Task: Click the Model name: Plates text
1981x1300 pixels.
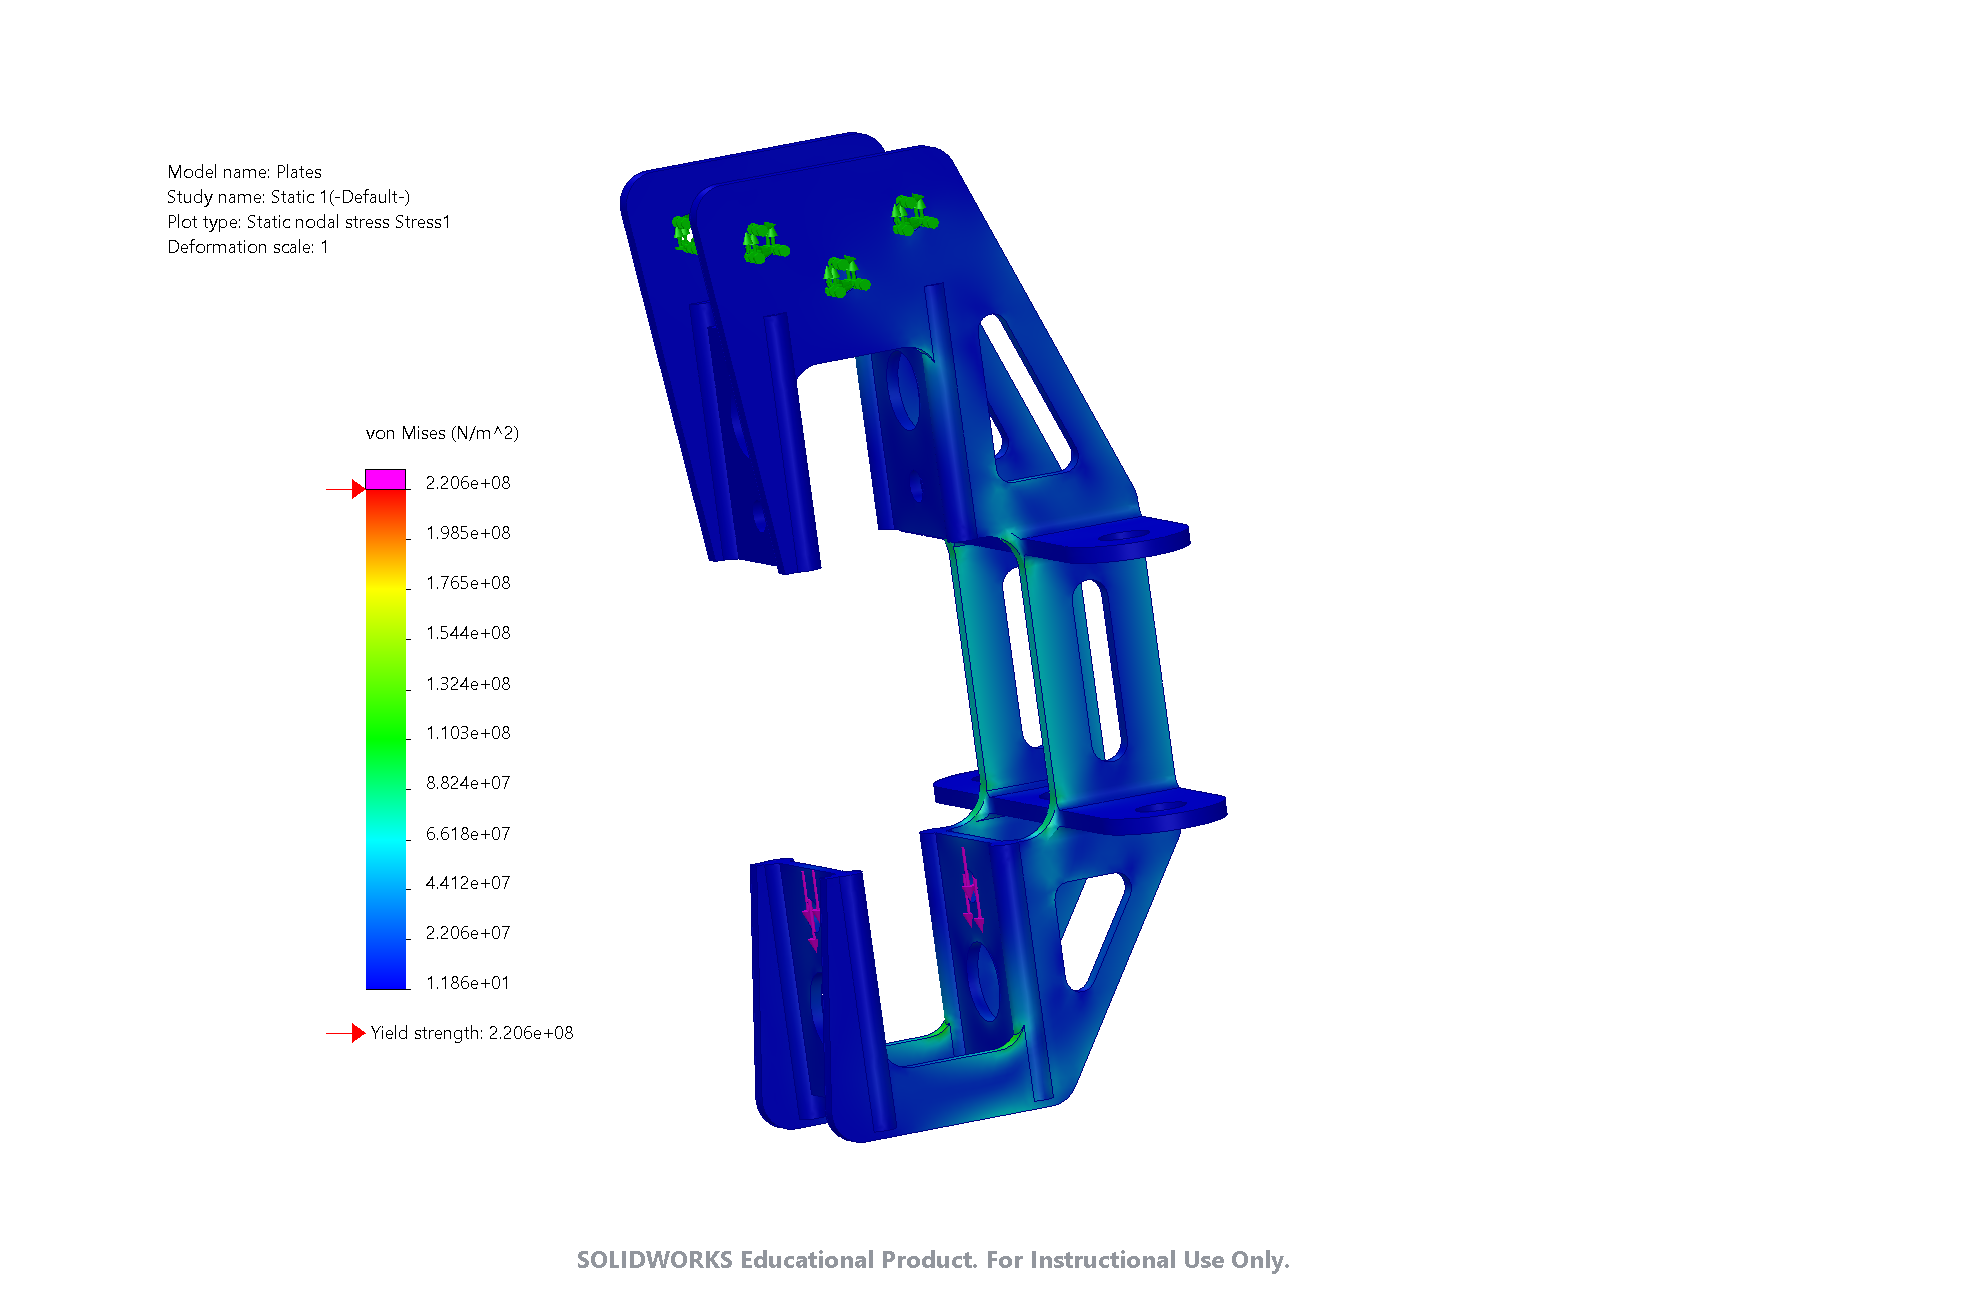Action: 244,172
